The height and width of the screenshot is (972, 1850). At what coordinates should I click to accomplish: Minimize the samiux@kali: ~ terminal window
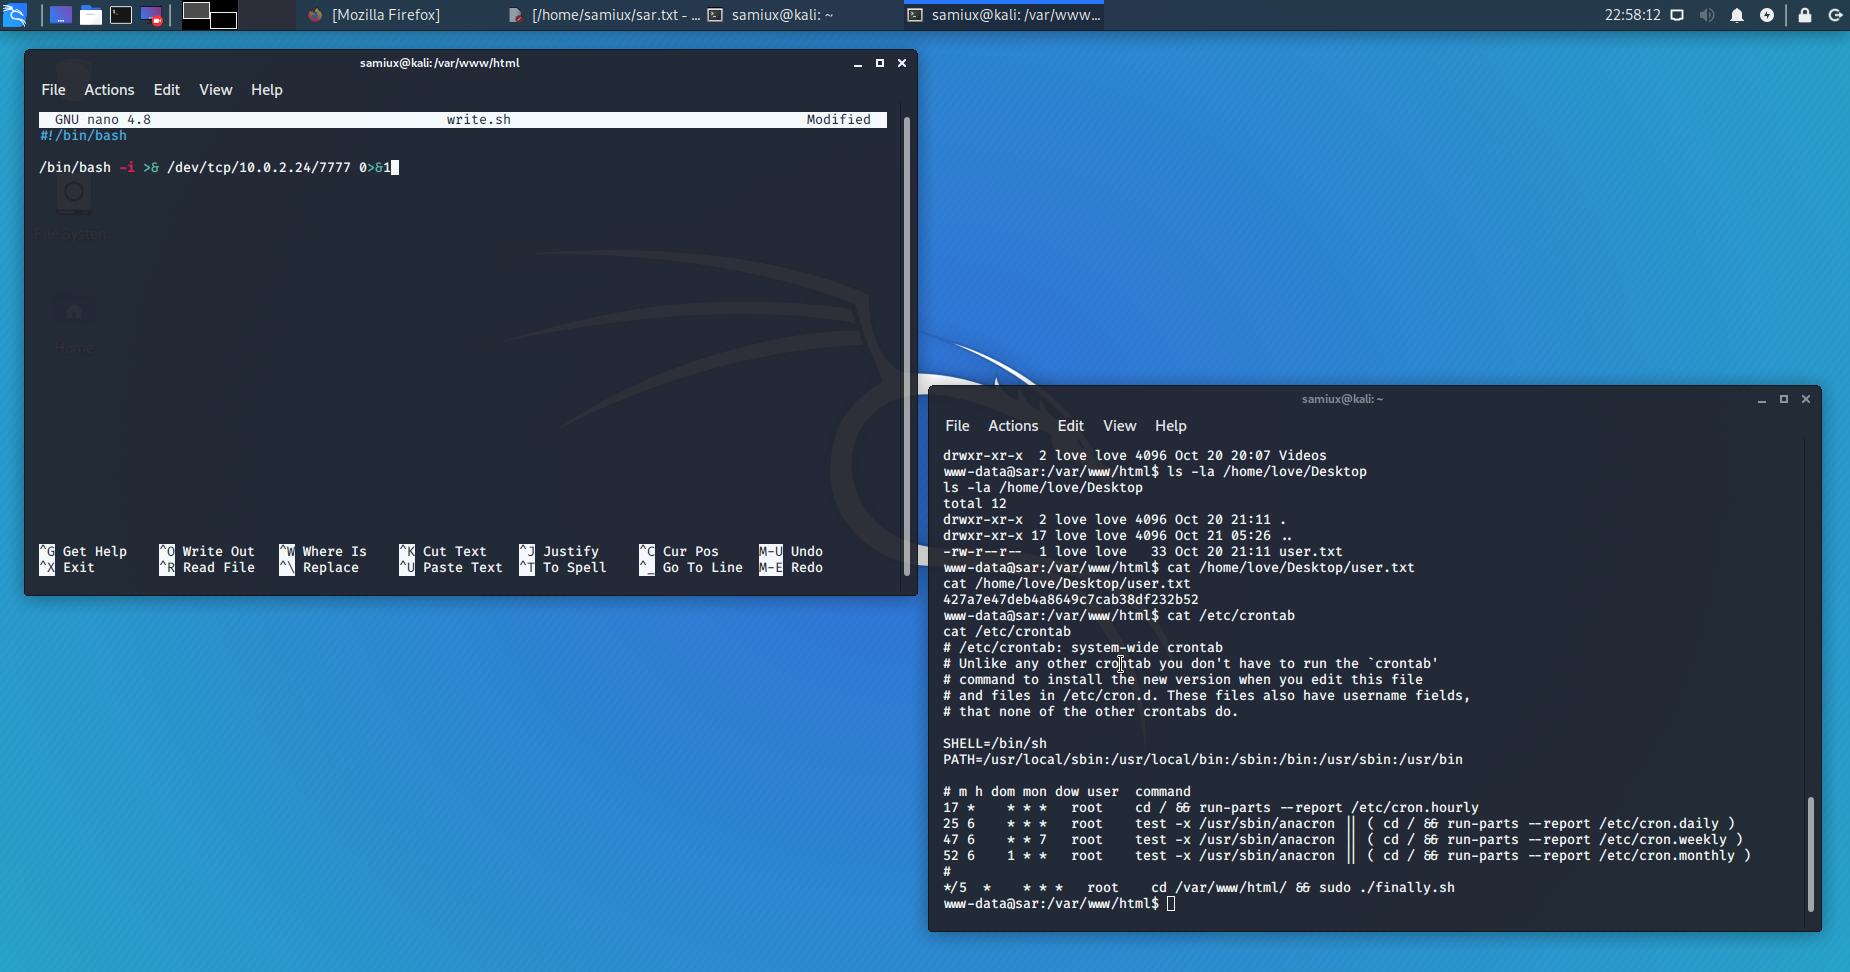tap(1762, 399)
